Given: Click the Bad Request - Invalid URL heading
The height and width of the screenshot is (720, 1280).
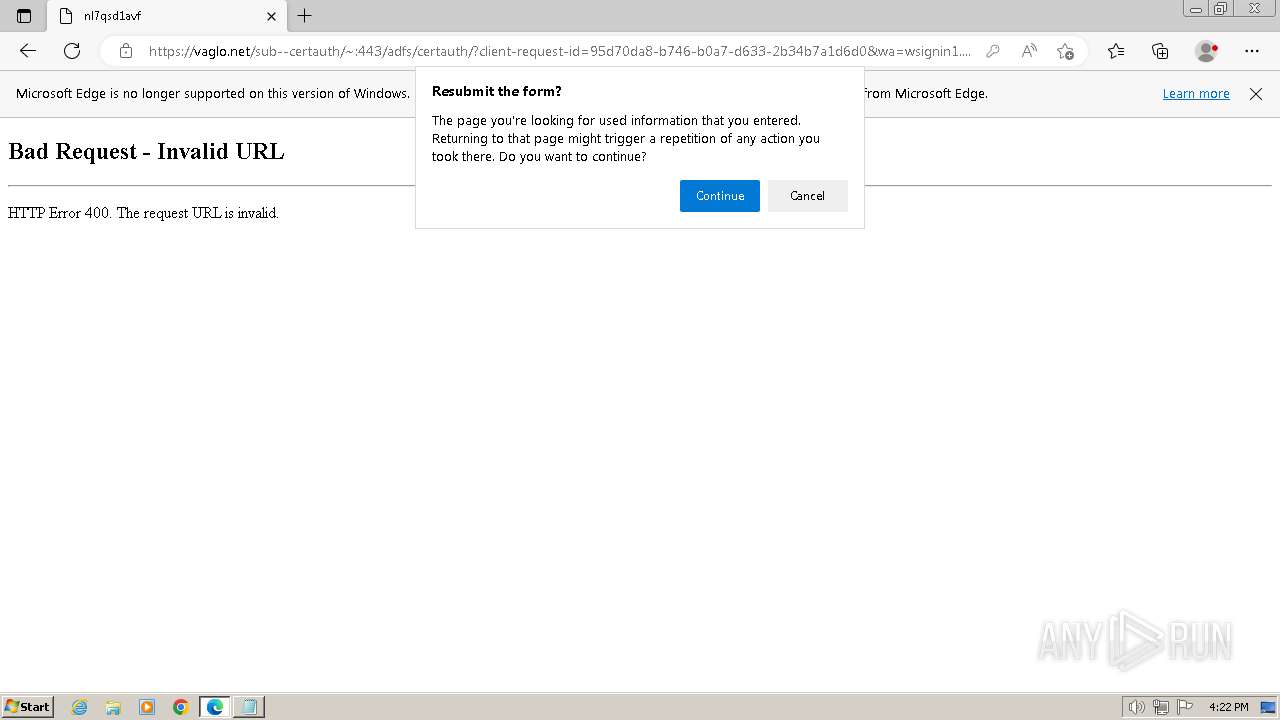Looking at the screenshot, I should [x=146, y=152].
